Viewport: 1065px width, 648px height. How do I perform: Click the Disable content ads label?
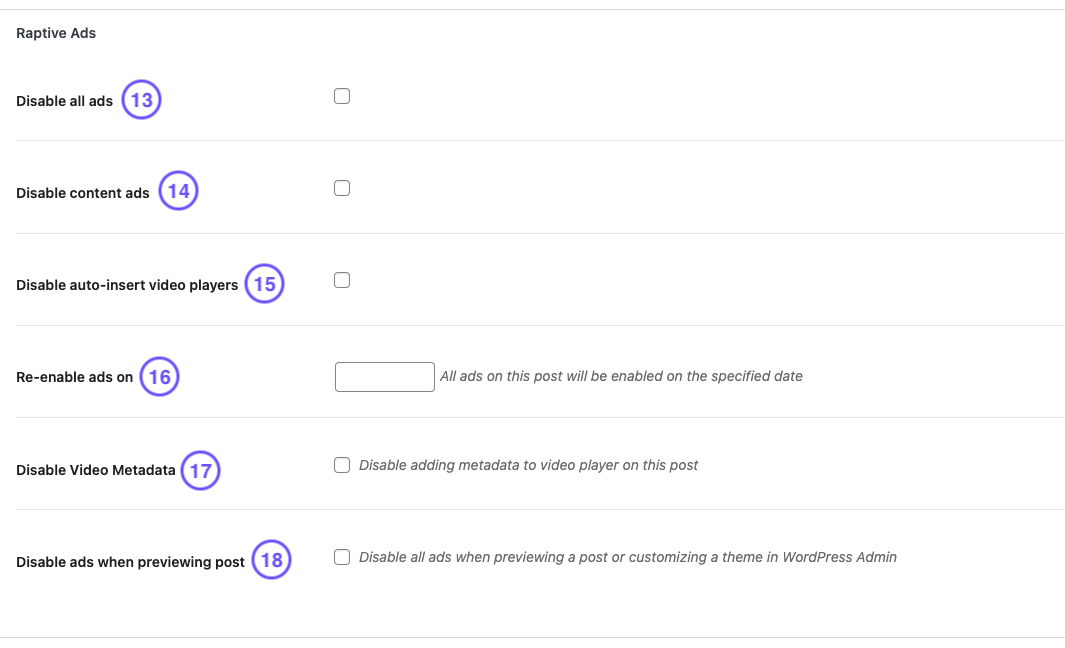[82, 192]
